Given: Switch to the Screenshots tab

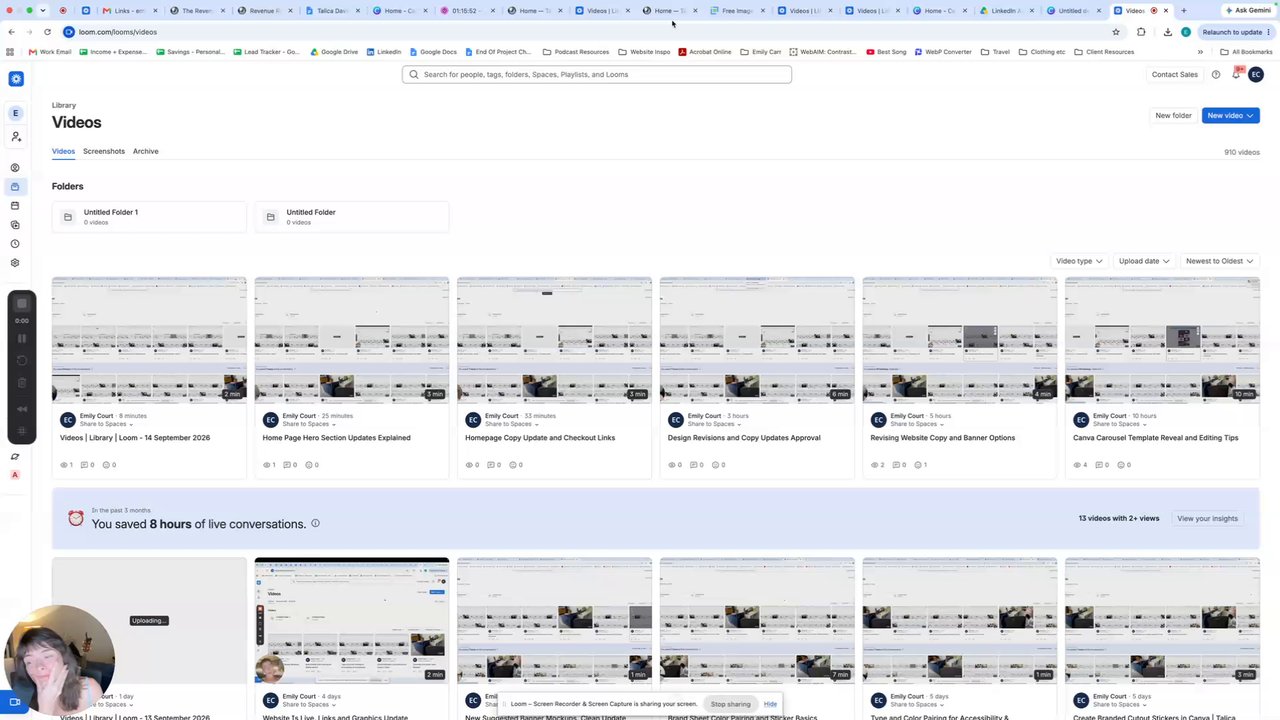Looking at the screenshot, I should coord(104,151).
